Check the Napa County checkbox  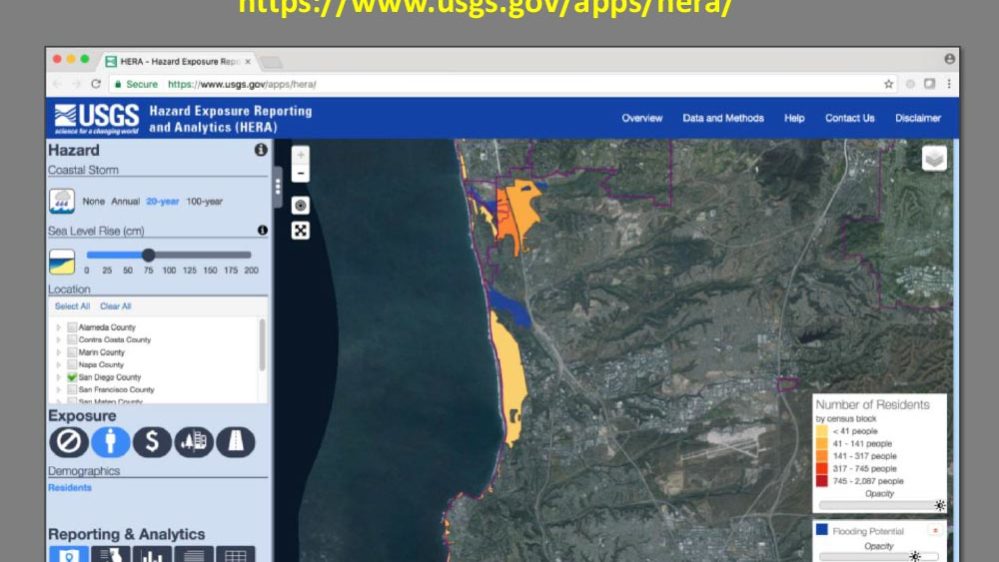[72, 364]
